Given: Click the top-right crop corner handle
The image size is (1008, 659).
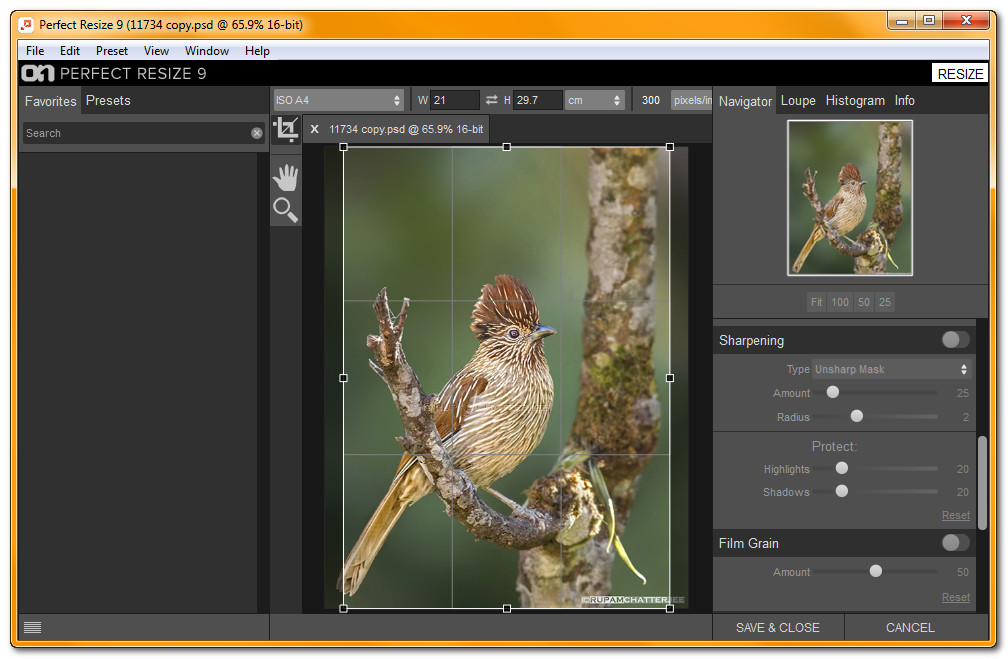Looking at the screenshot, I should click(x=670, y=147).
